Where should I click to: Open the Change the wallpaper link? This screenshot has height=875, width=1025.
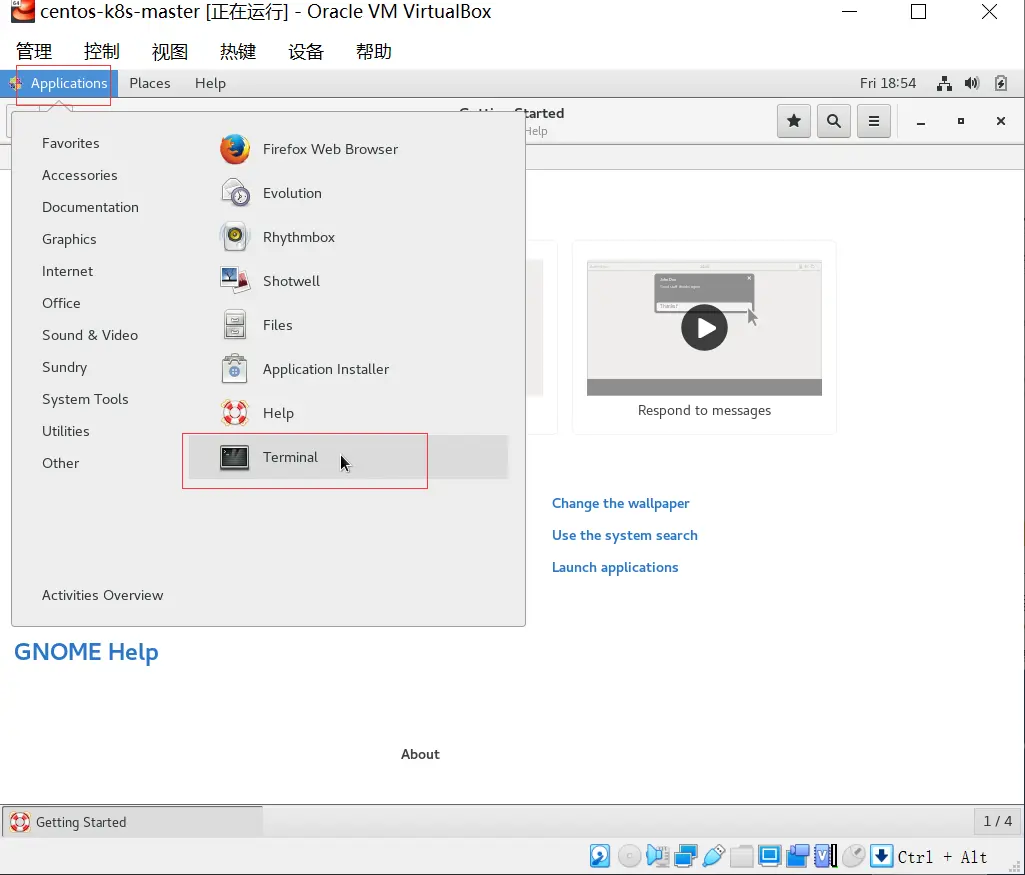[620, 503]
